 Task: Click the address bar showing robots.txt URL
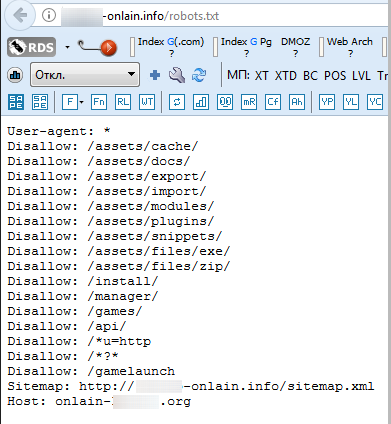click(x=213, y=16)
